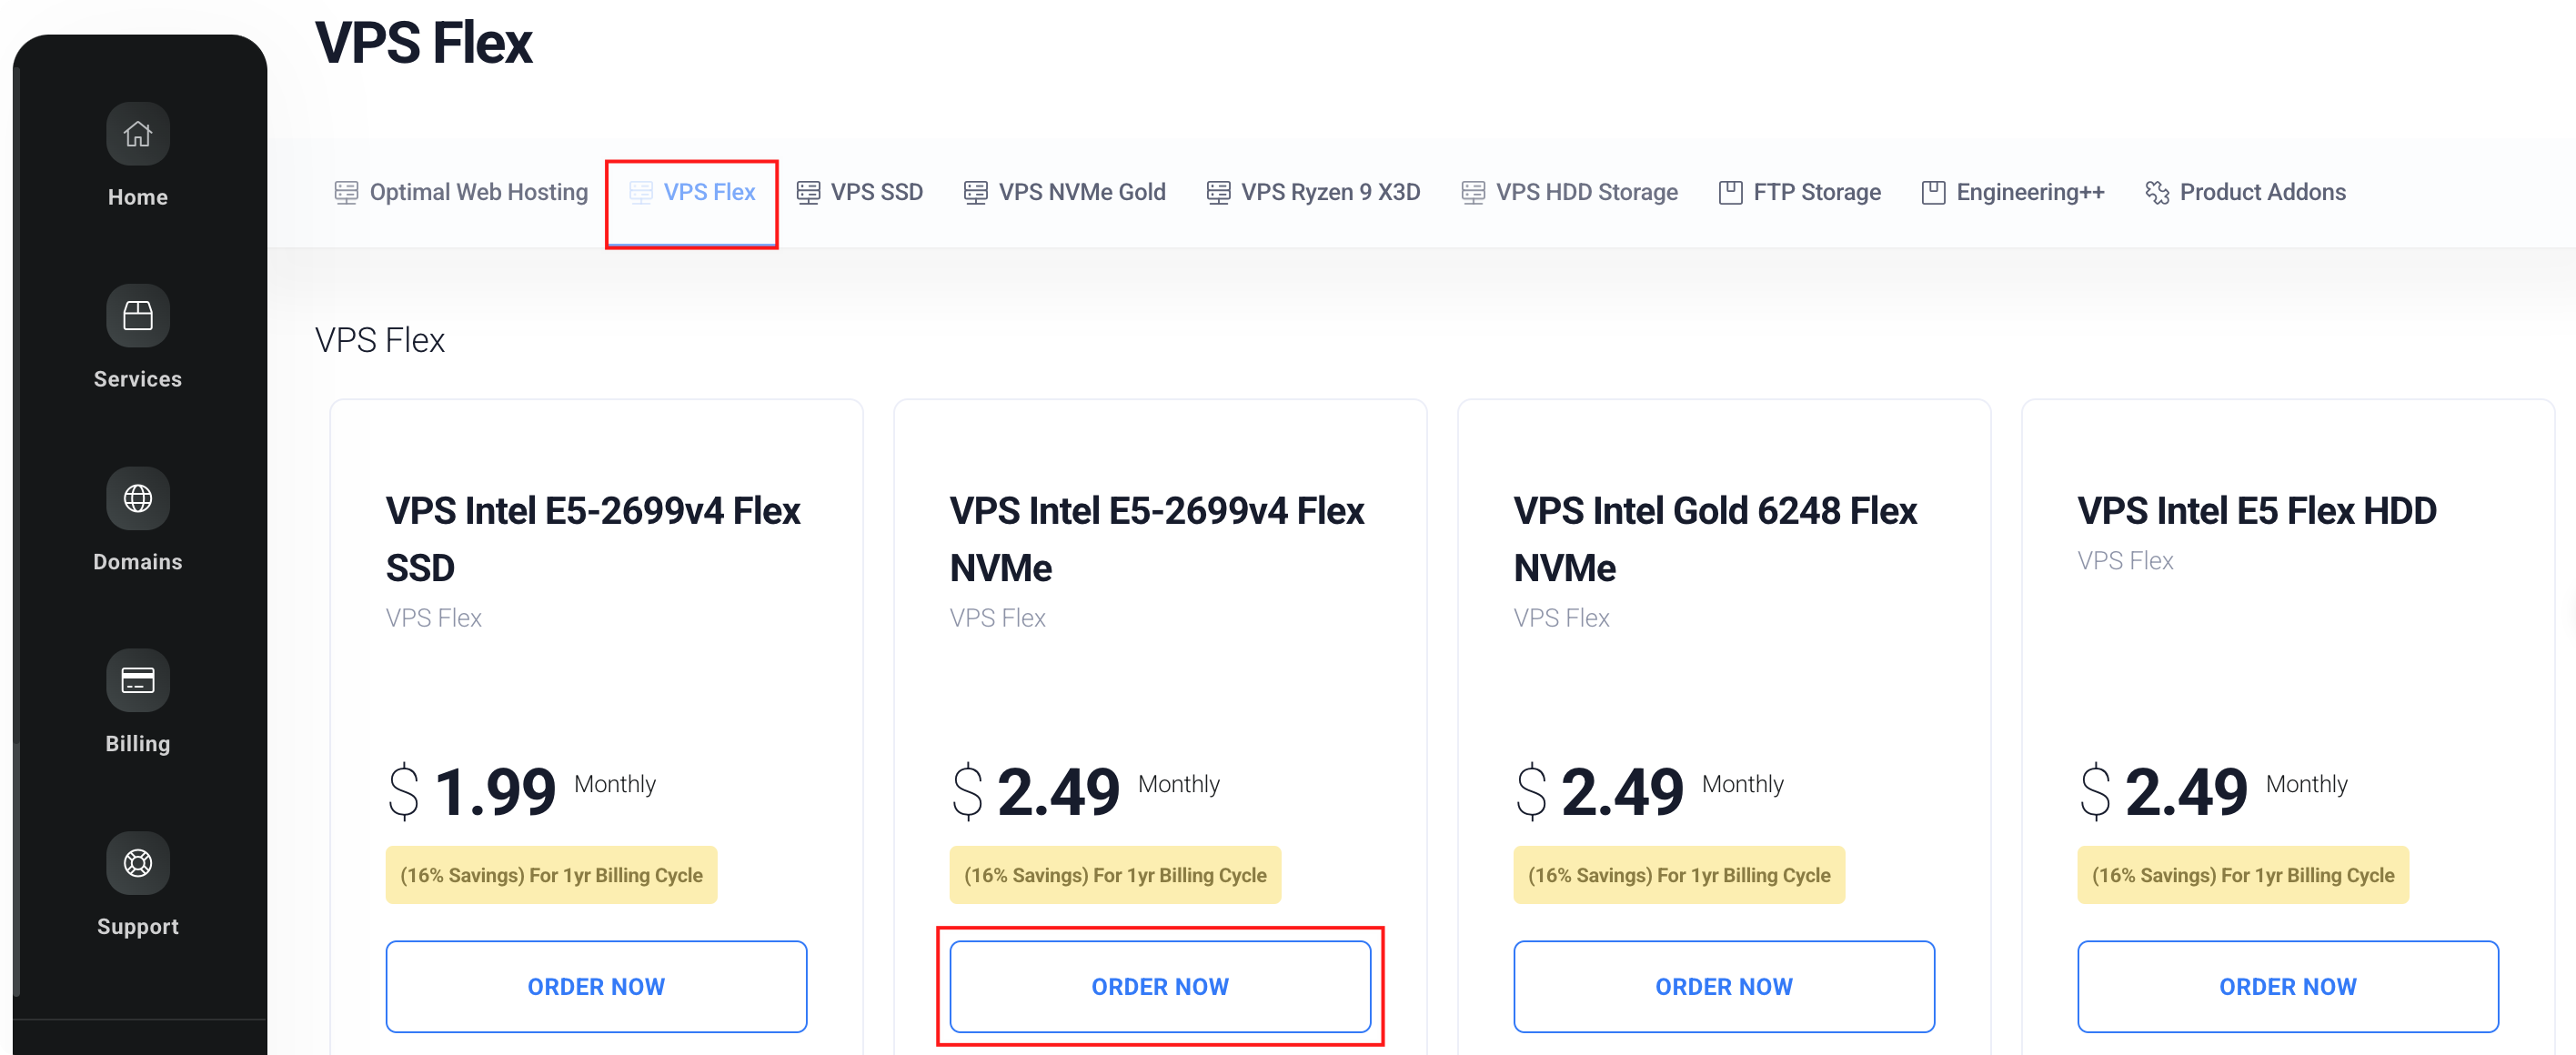Order the E5-2699v4 Flex SSD plan
The width and height of the screenshot is (2576, 1055).
596,986
